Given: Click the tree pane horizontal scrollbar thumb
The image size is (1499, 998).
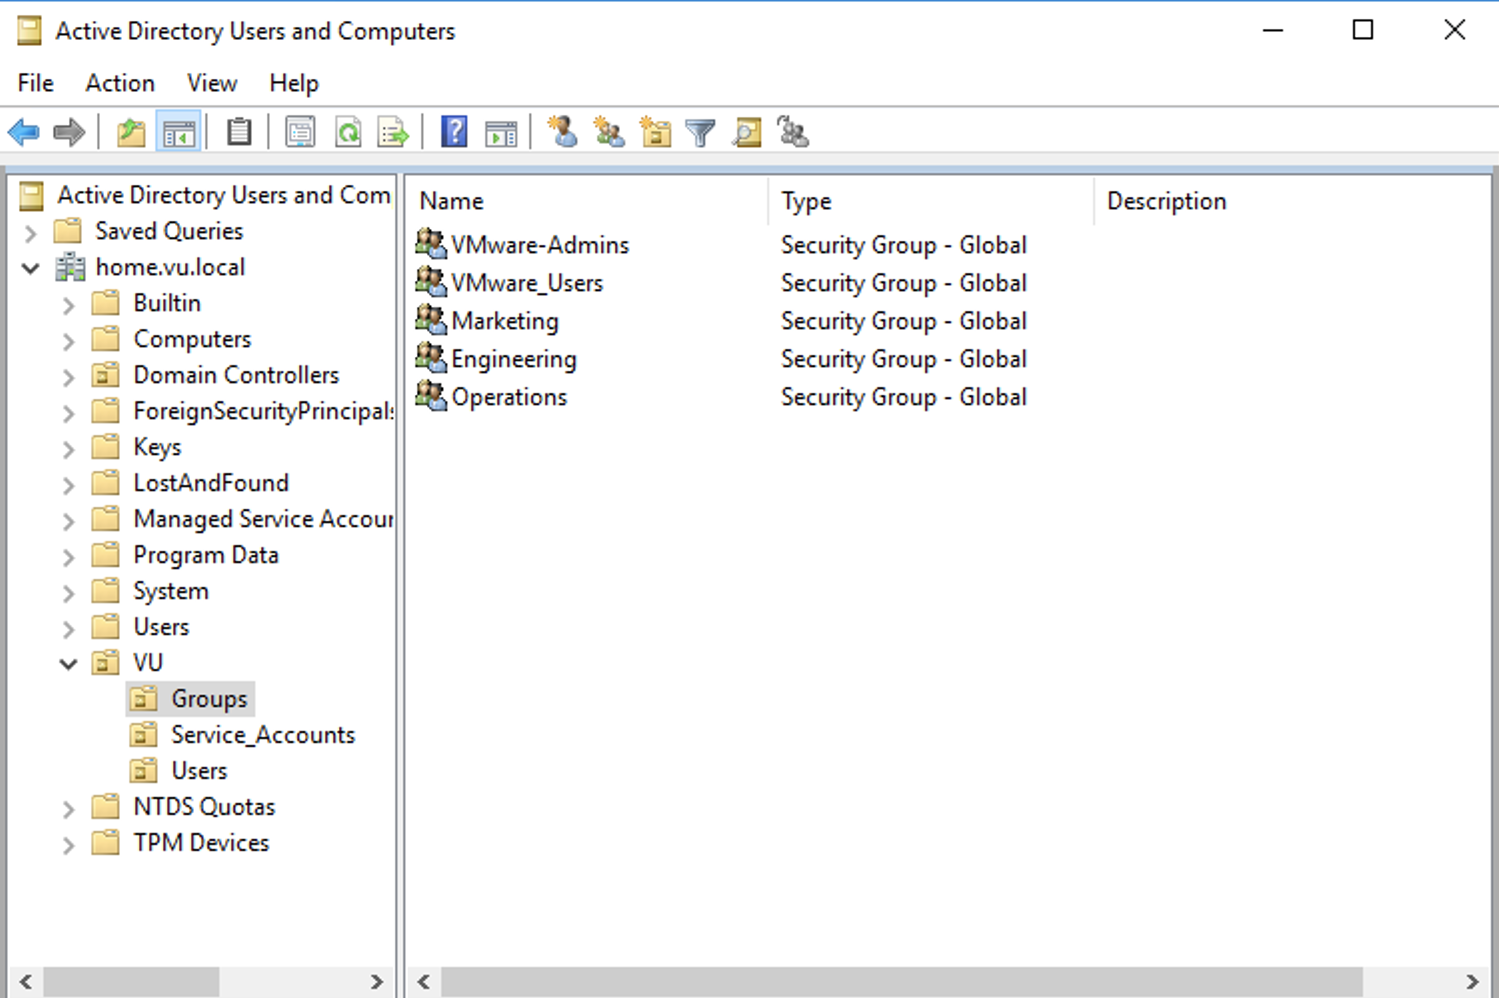Looking at the screenshot, I should coord(131,982).
